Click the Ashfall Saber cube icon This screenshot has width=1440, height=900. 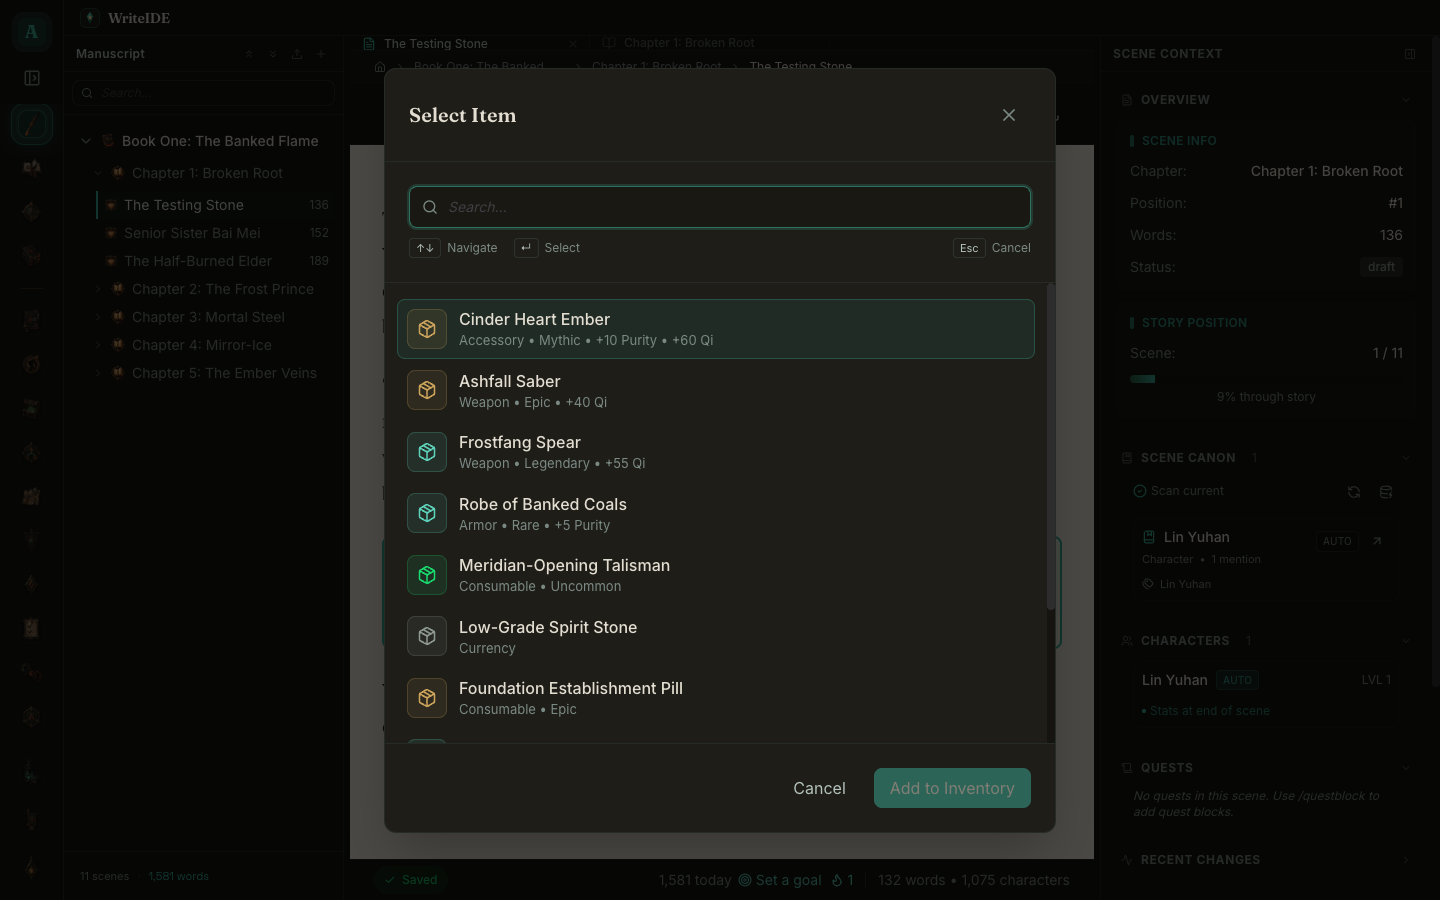(427, 391)
